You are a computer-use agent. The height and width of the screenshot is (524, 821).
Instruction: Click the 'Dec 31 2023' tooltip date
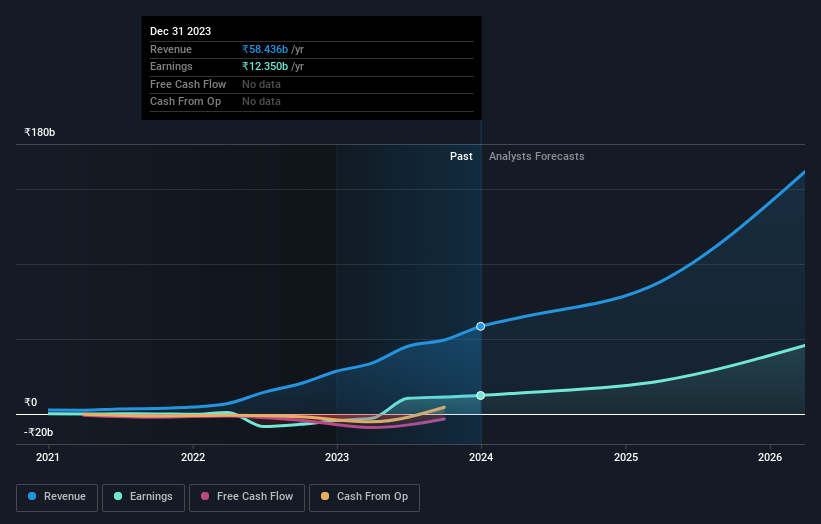click(180, 31)
